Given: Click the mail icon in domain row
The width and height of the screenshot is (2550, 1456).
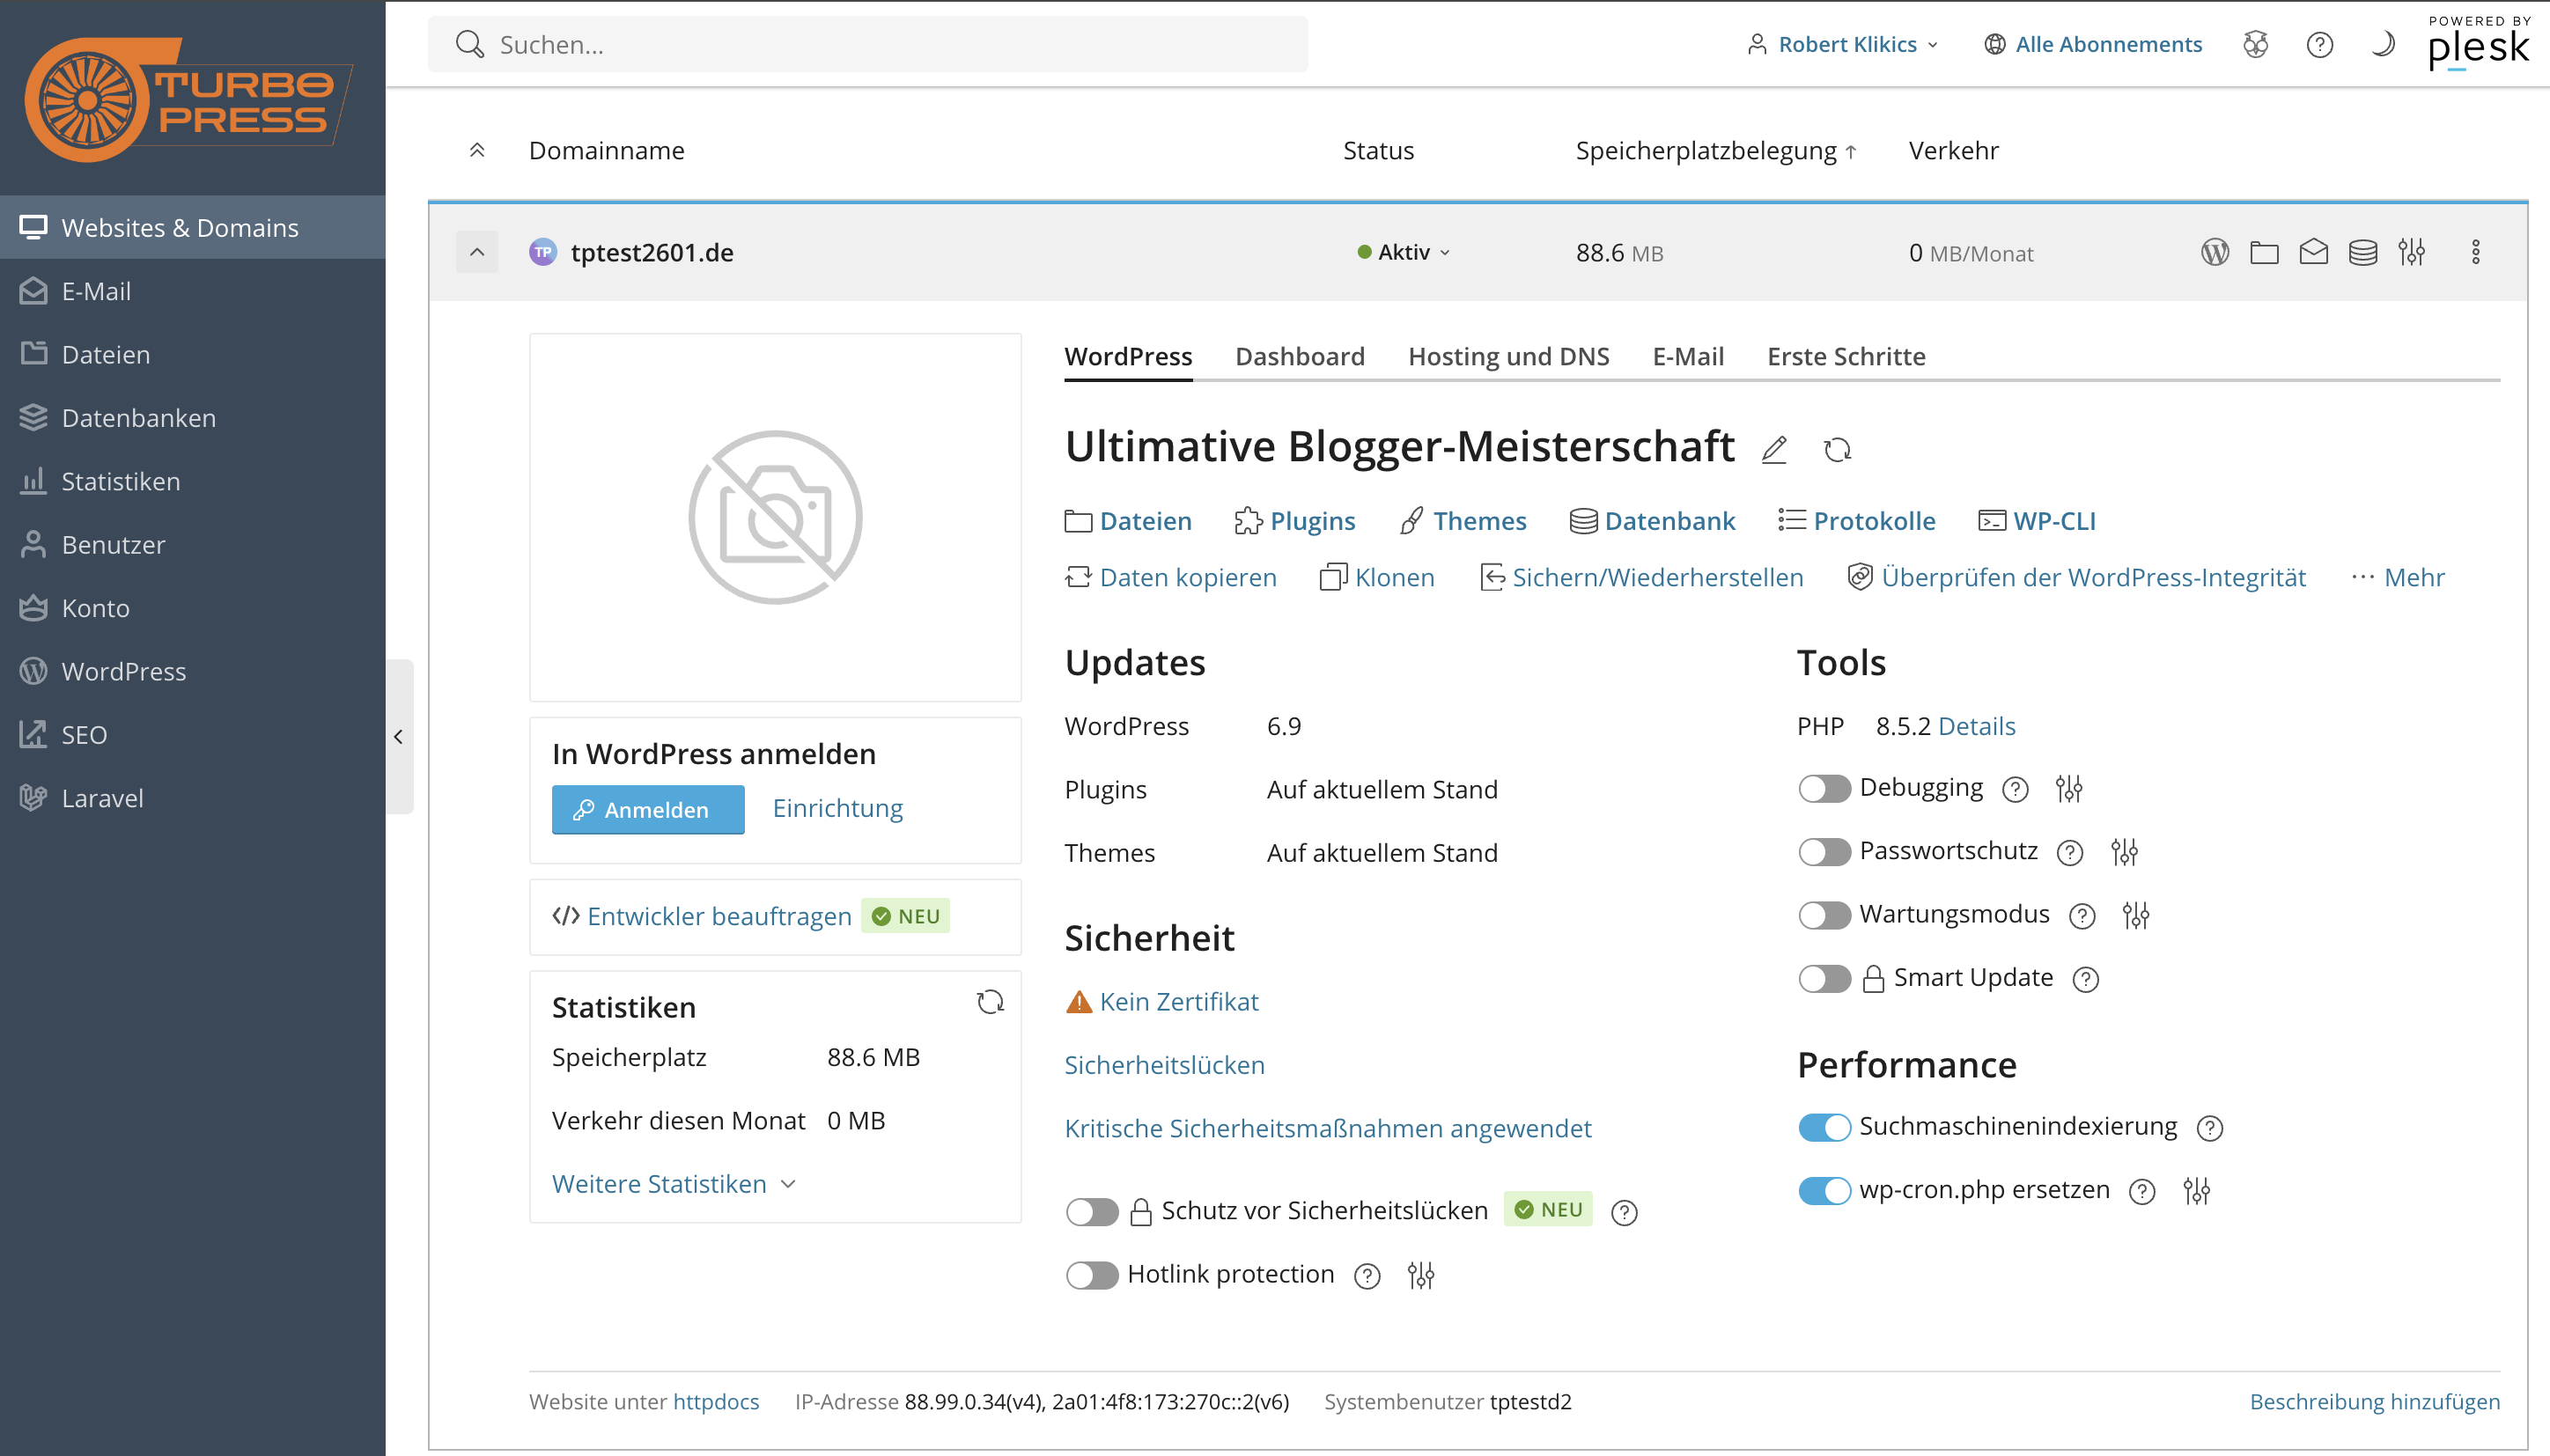Looking at the screenshot, I should [x=2313, y=252].
